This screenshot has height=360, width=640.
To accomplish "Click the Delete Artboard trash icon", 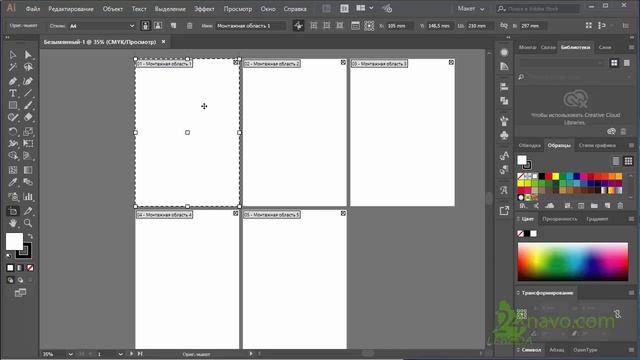I will (189, 26).
